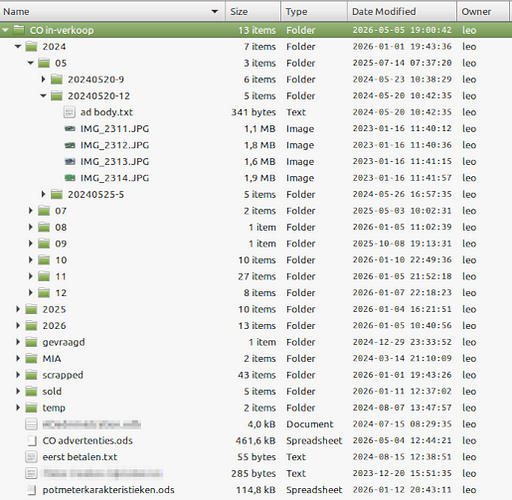Select the 05 folder icon
Image resolution: width=512 pixels, height=500 pixels.
click(44, 63)
